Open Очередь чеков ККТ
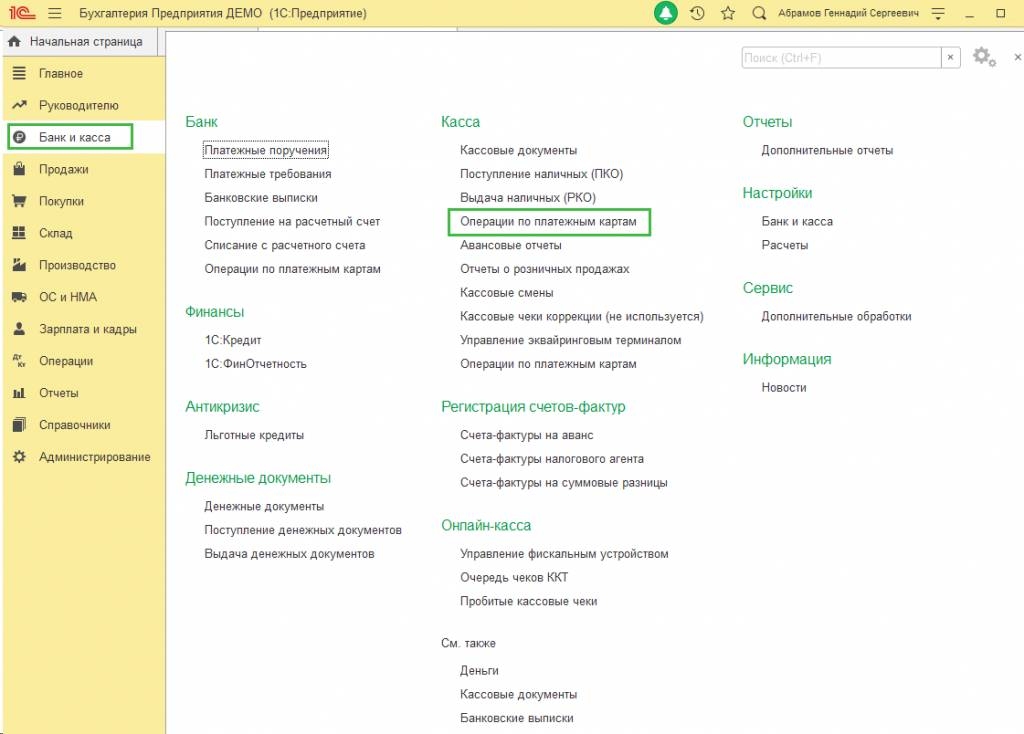 (x=514, y=577)
